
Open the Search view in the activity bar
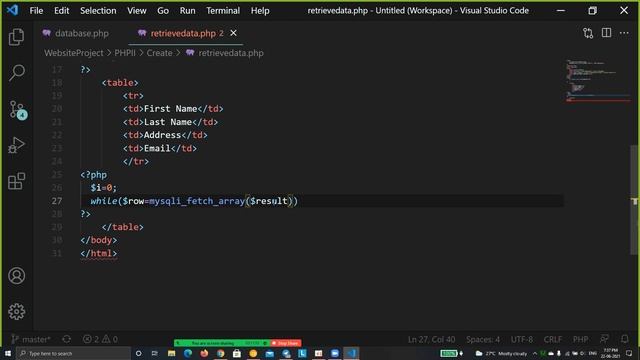16,73
